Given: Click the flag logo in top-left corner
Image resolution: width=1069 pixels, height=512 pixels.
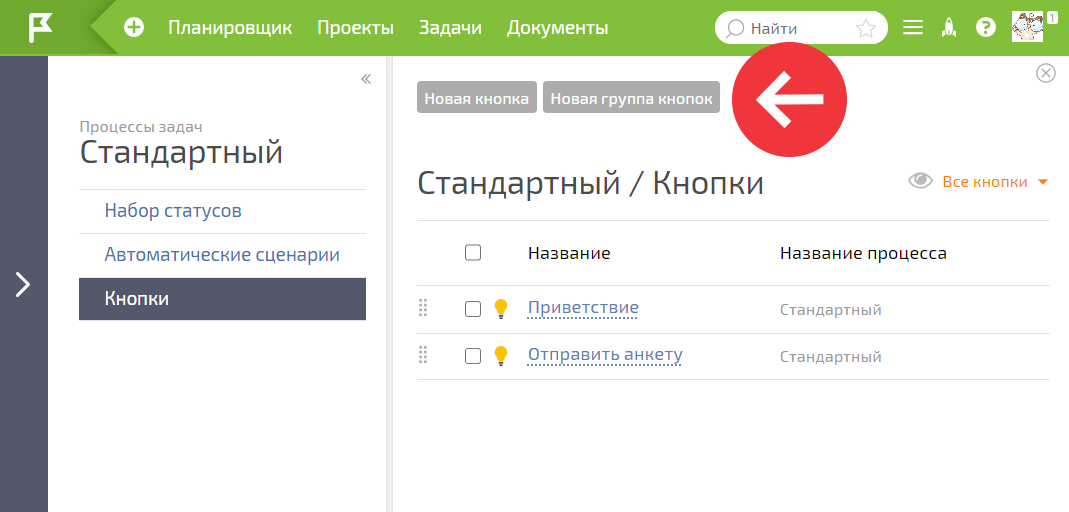Looking at the screenshot, I should point(40,28).
